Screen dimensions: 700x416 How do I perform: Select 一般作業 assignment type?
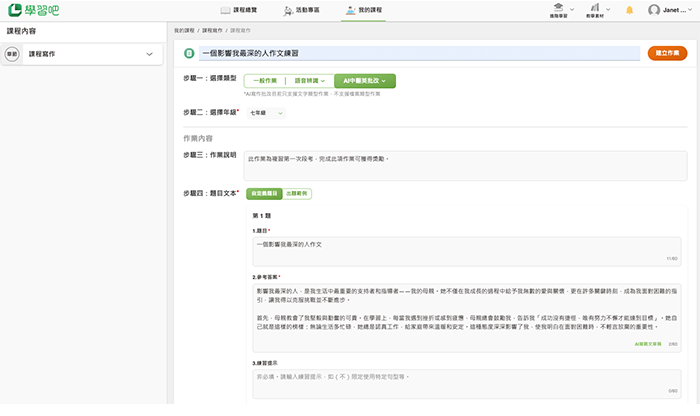coord(264,80)
